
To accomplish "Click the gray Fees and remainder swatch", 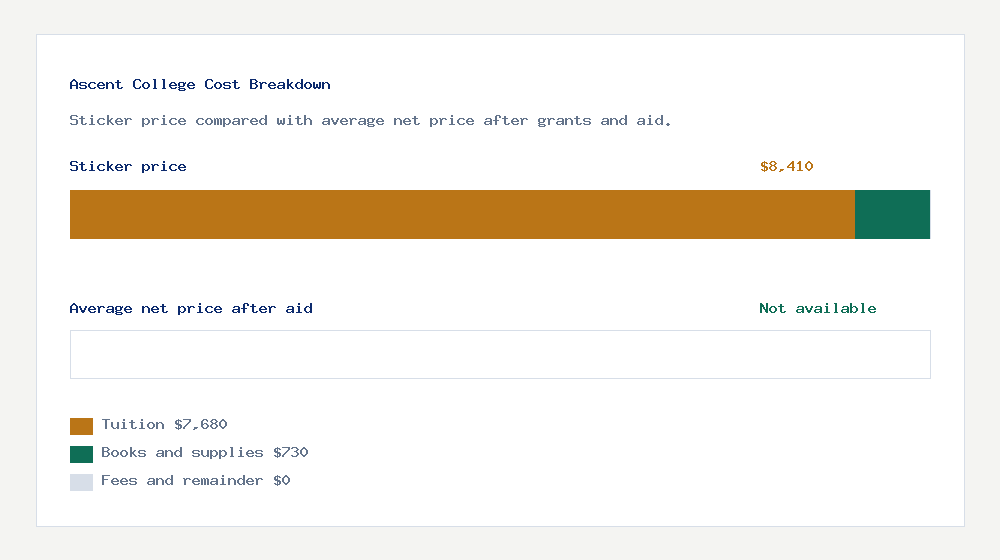I will (81, 482).
